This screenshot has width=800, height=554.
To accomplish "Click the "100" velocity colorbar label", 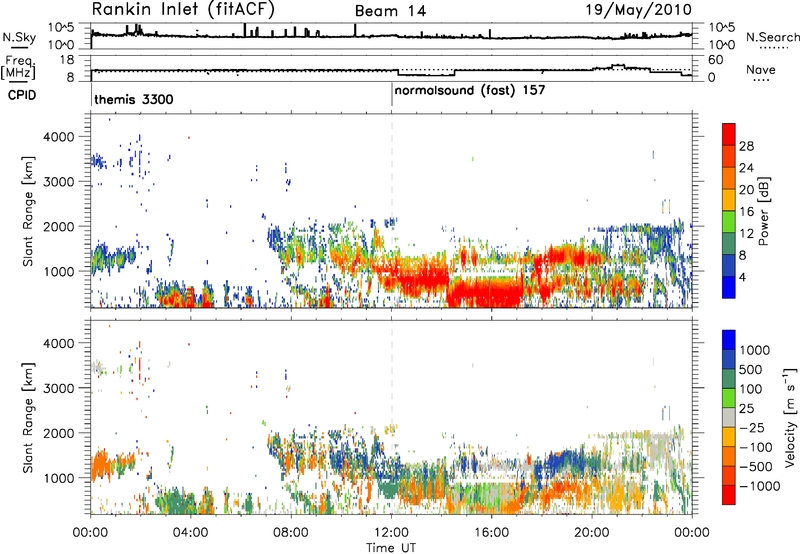I will click(x=752, y=389).
